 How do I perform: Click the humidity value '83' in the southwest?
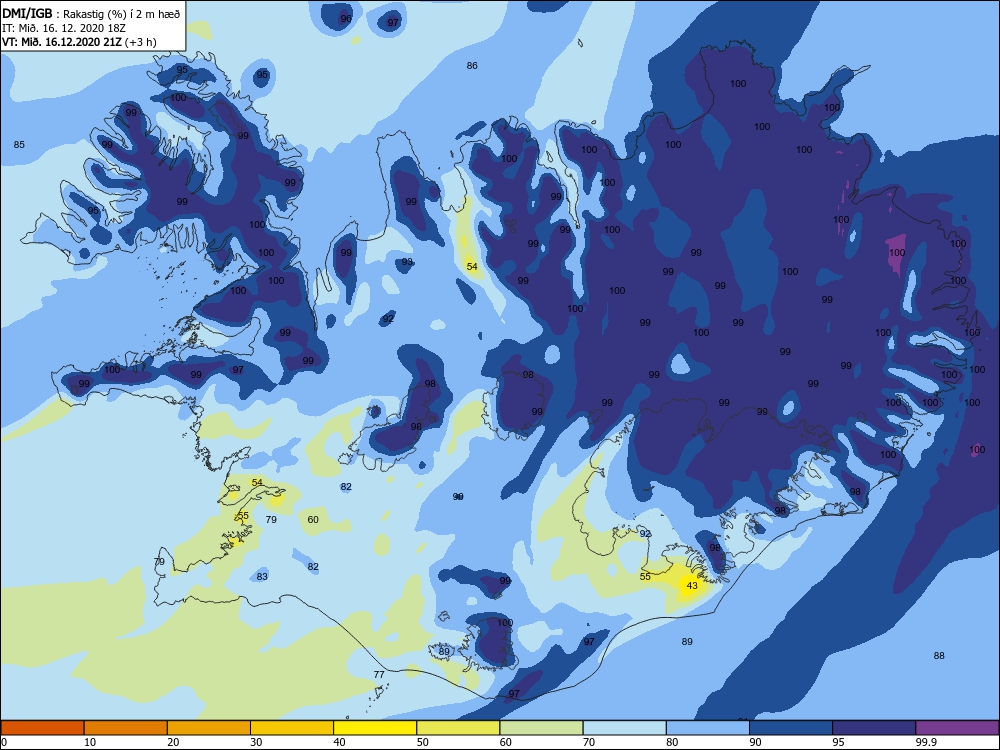pos(262,576)
